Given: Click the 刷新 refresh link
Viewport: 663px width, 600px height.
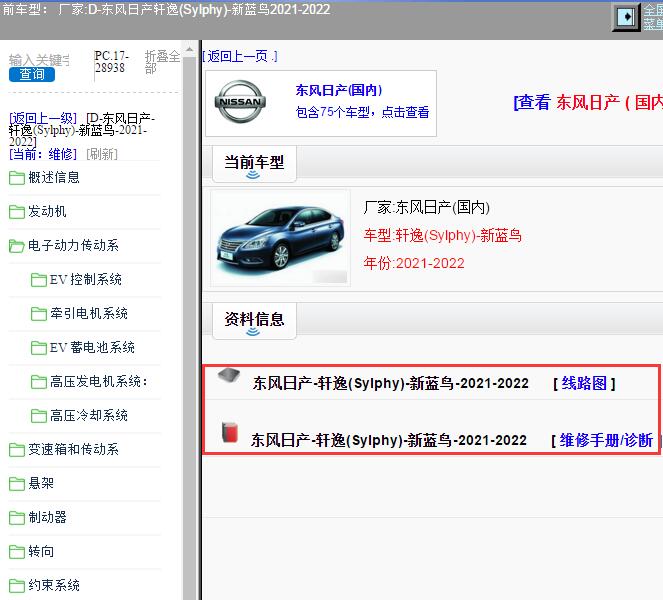Looking at the screenshot, I should click(102, 154).
